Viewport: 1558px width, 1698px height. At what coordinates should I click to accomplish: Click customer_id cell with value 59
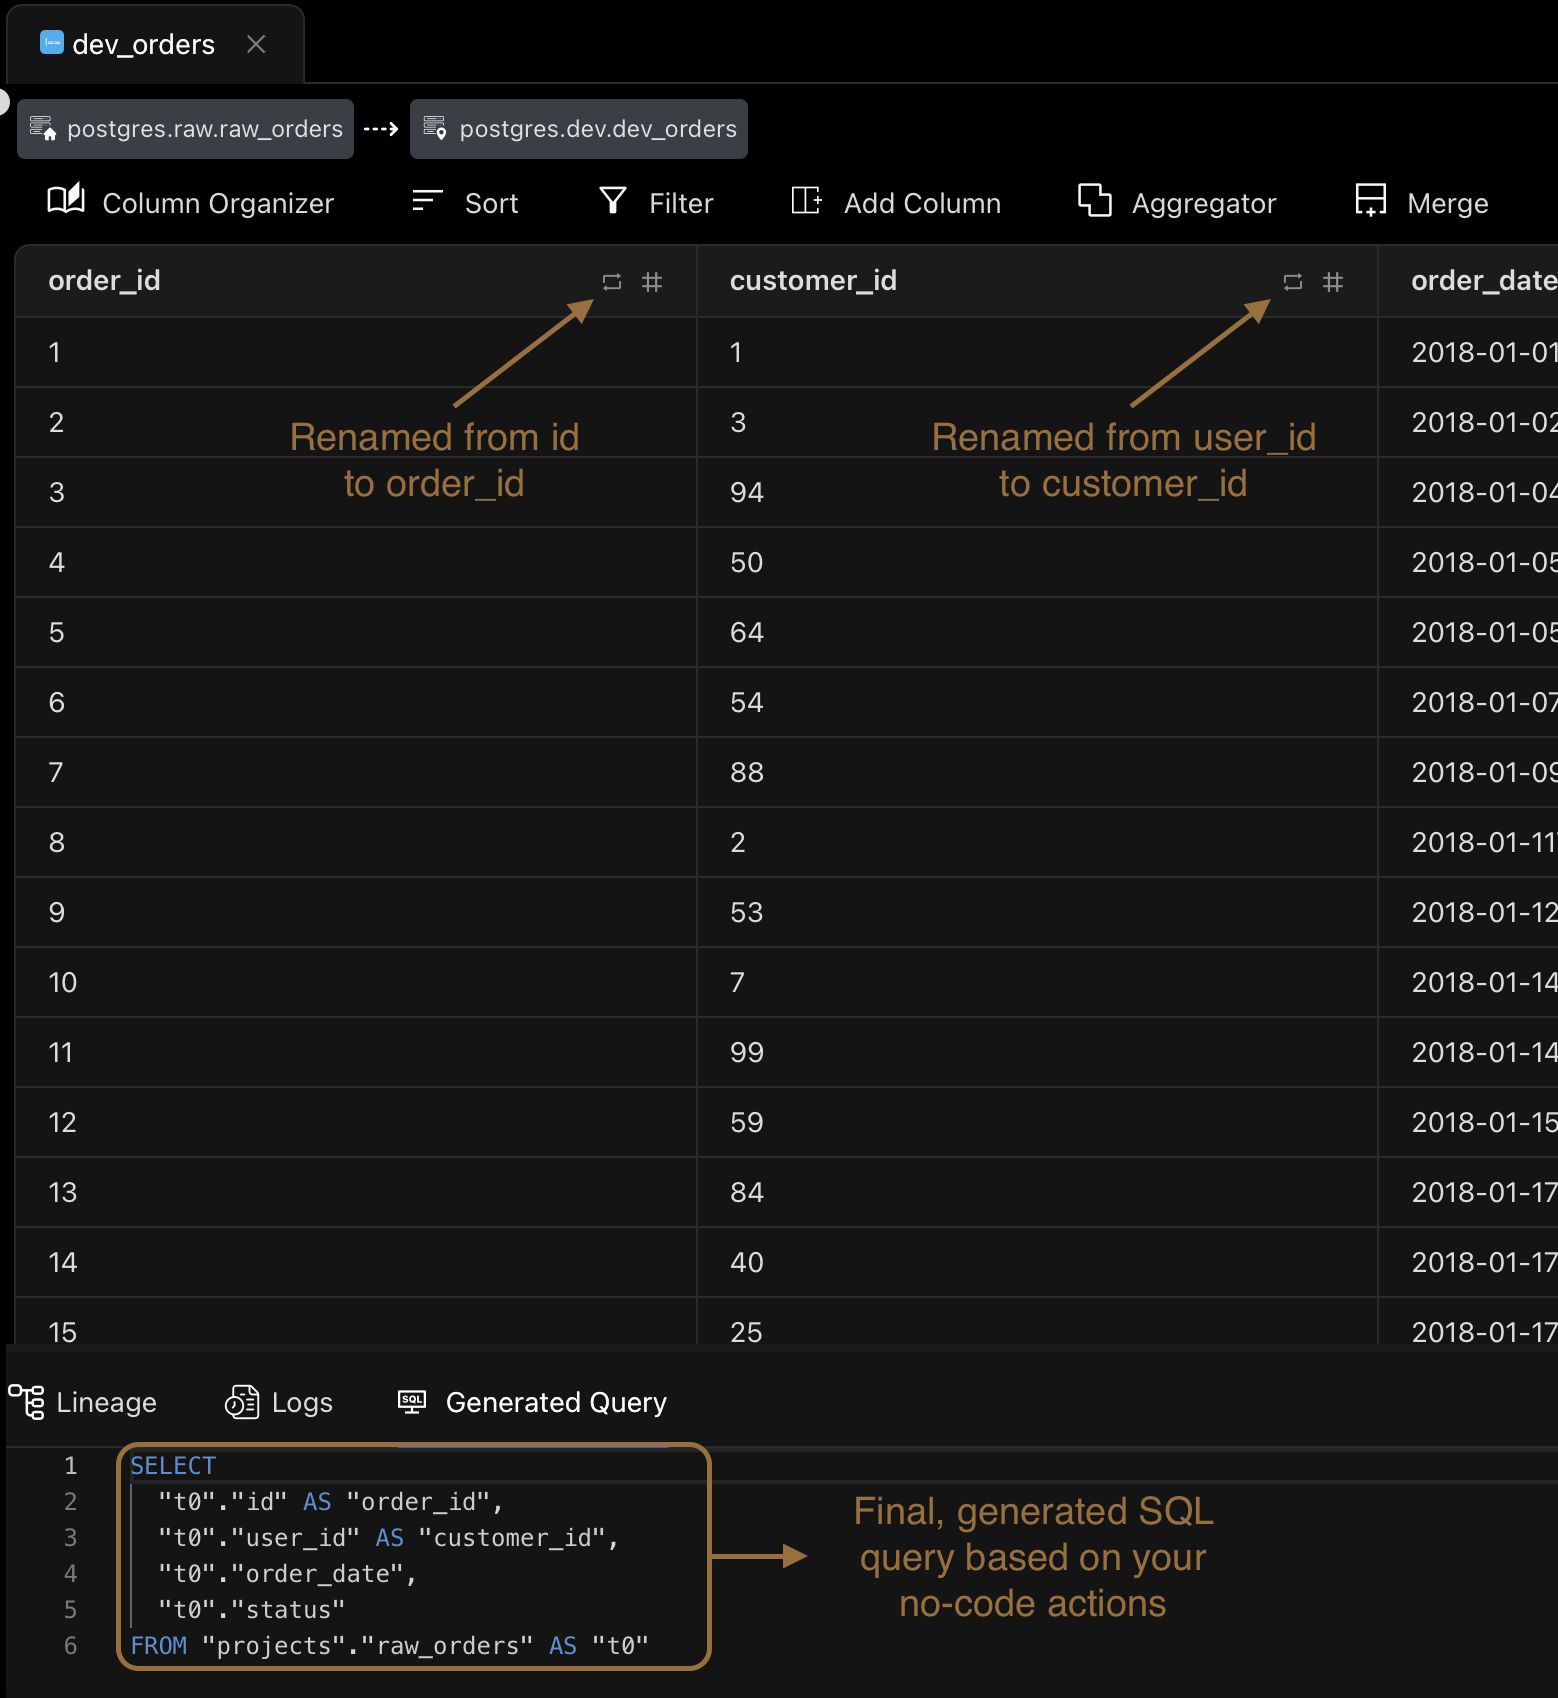click(1037, 1122)
